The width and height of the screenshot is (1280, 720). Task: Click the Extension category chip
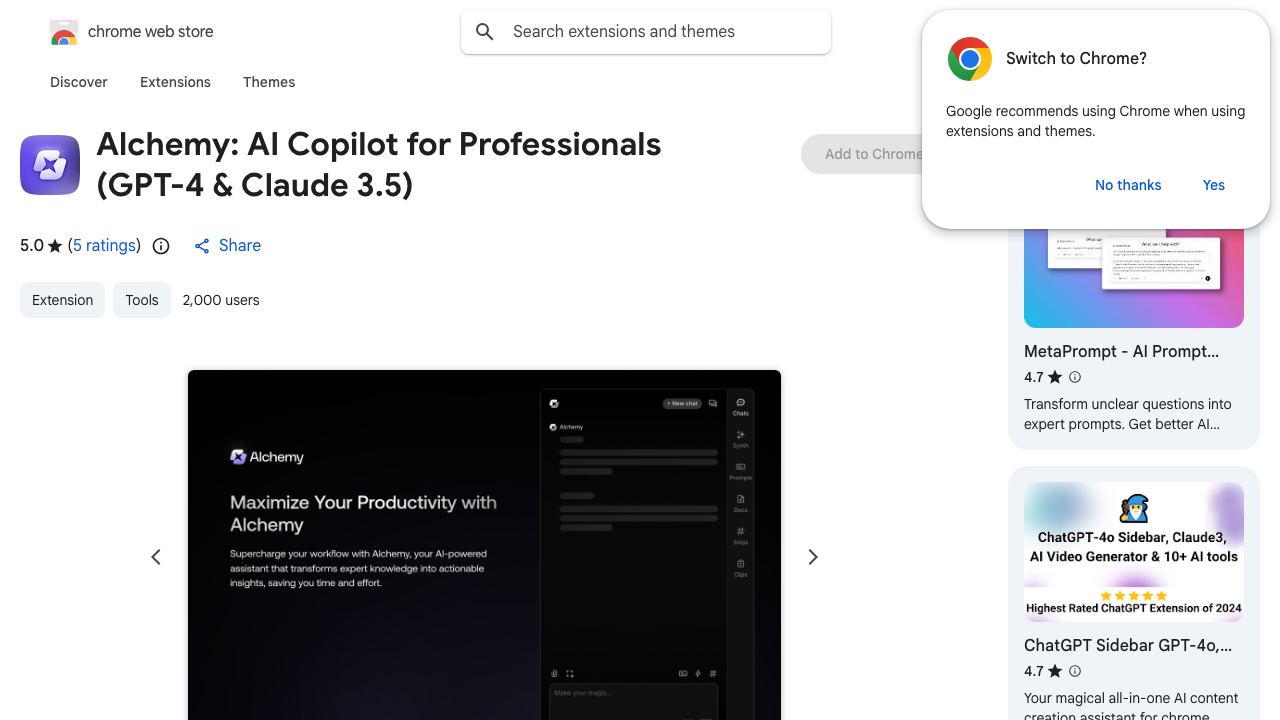pyautogui.click(x=62, y=300)
